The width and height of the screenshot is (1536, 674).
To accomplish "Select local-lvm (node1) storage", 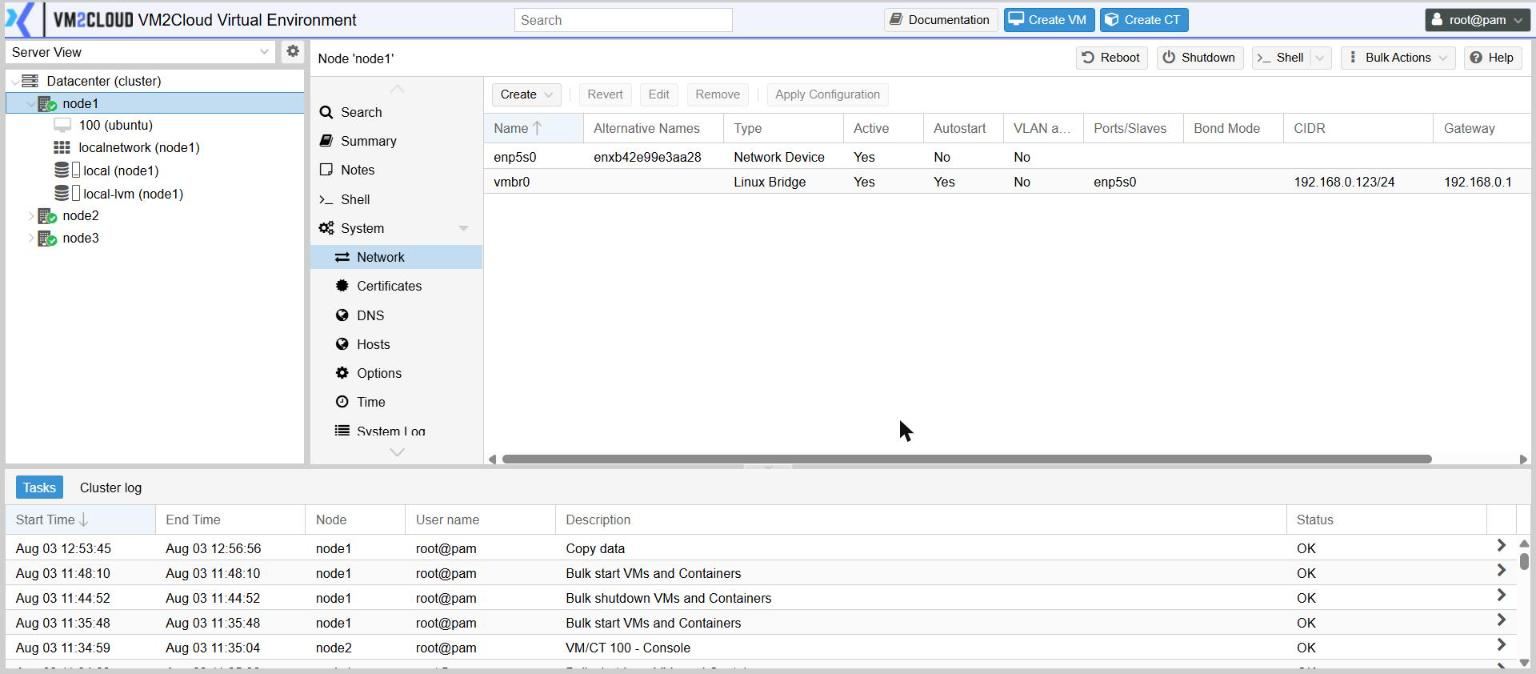I will point(133,194).
